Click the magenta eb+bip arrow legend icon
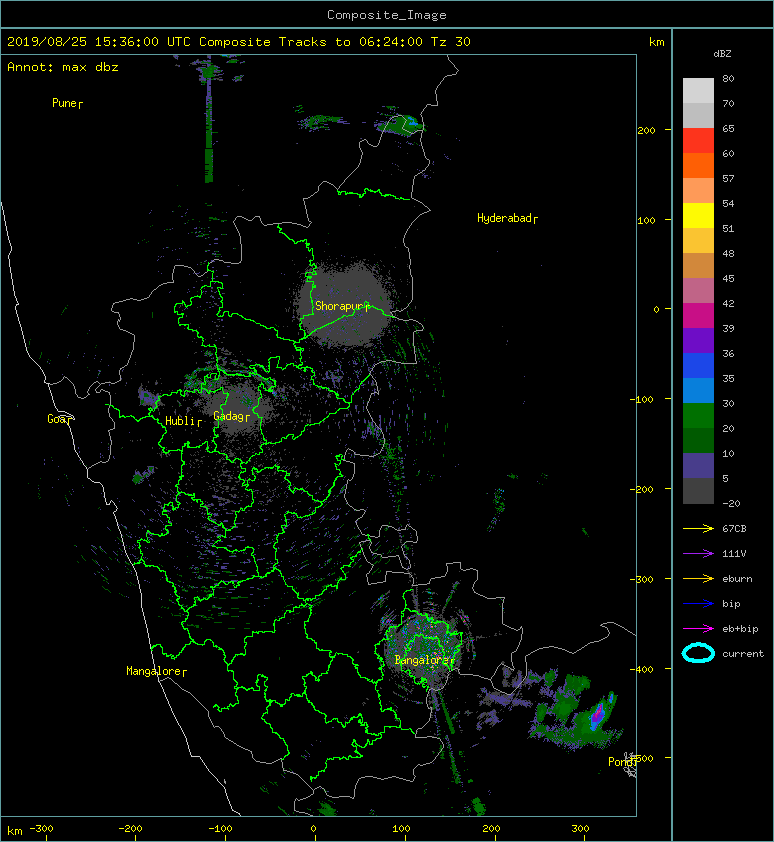Image resolution: width=774 pixels, height=842 pixels. tap(698, 629)
